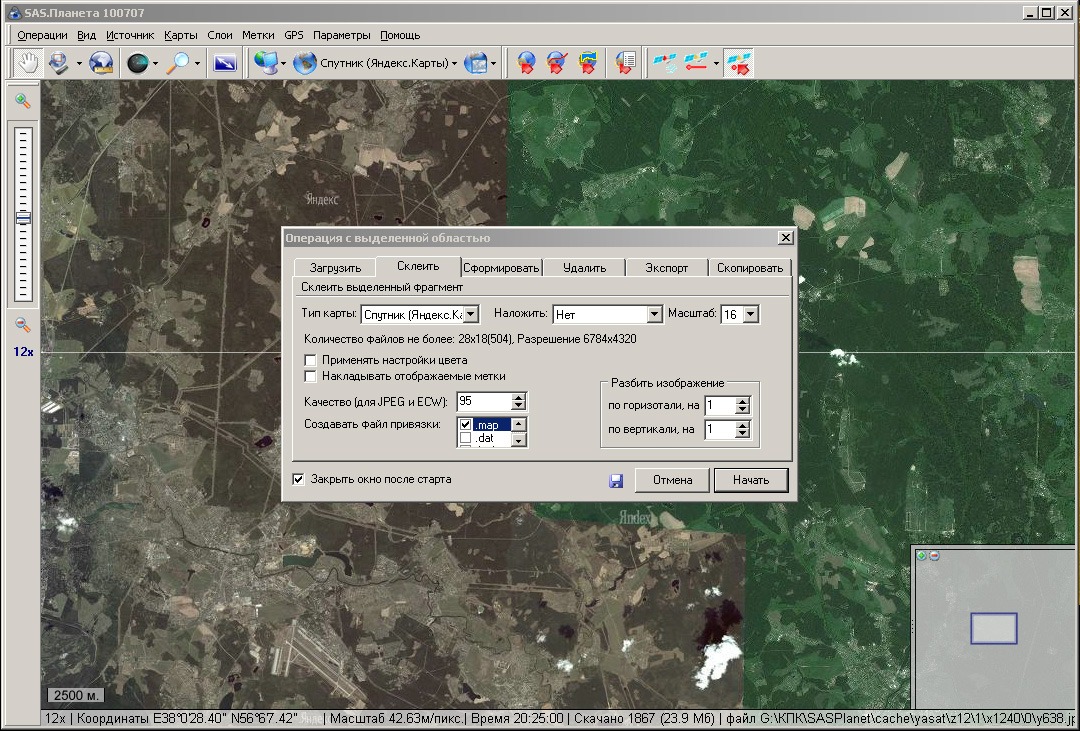The height and width of the screenshot is (731, 1080).
Task: Switch to the 'Скопировать' tab
Action: point(750,268)
